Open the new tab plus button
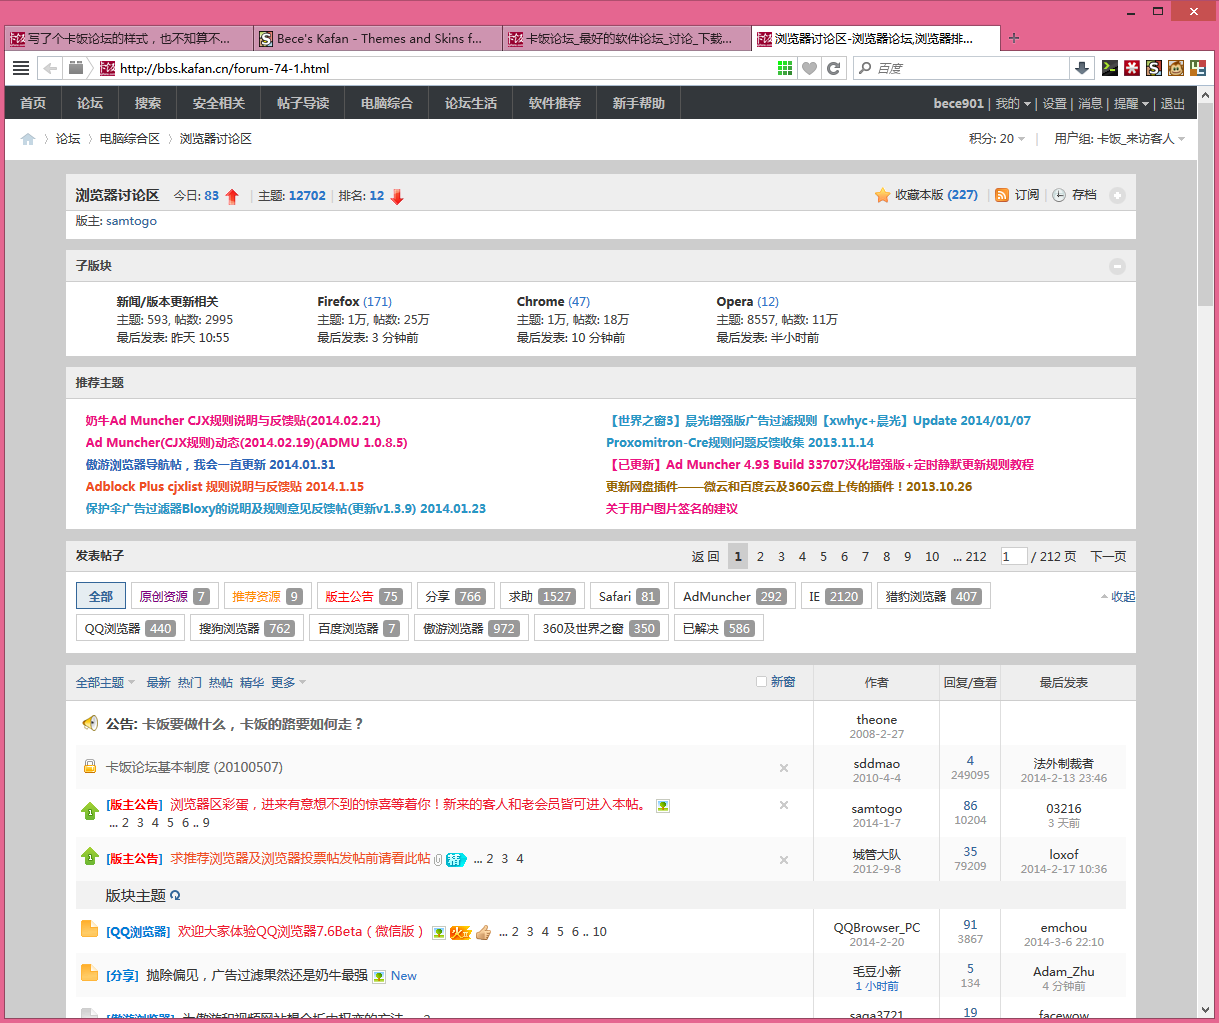 click(x=1014, y=38)
